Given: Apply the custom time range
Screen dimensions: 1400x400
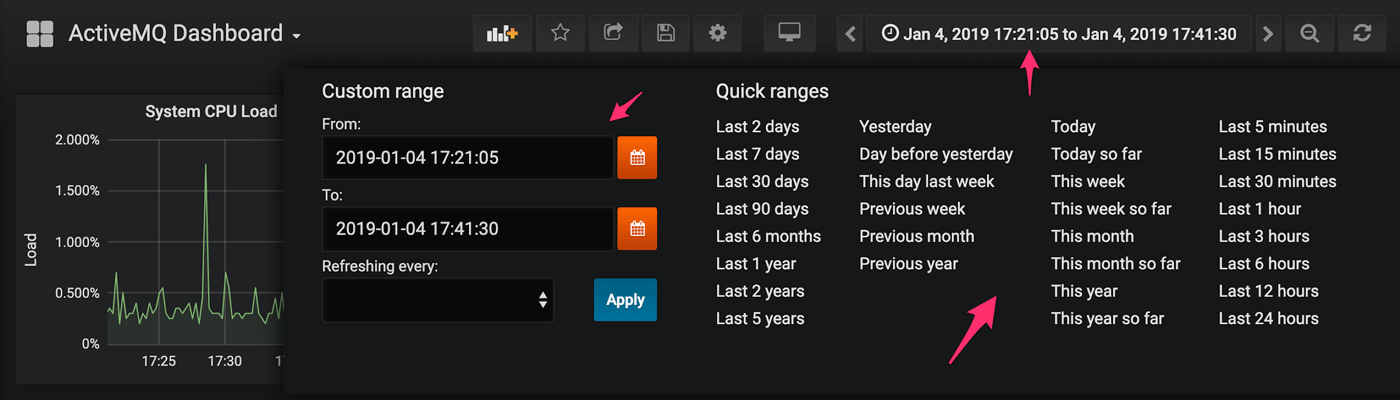Looking at the screenshot, I should click(625, 300).
